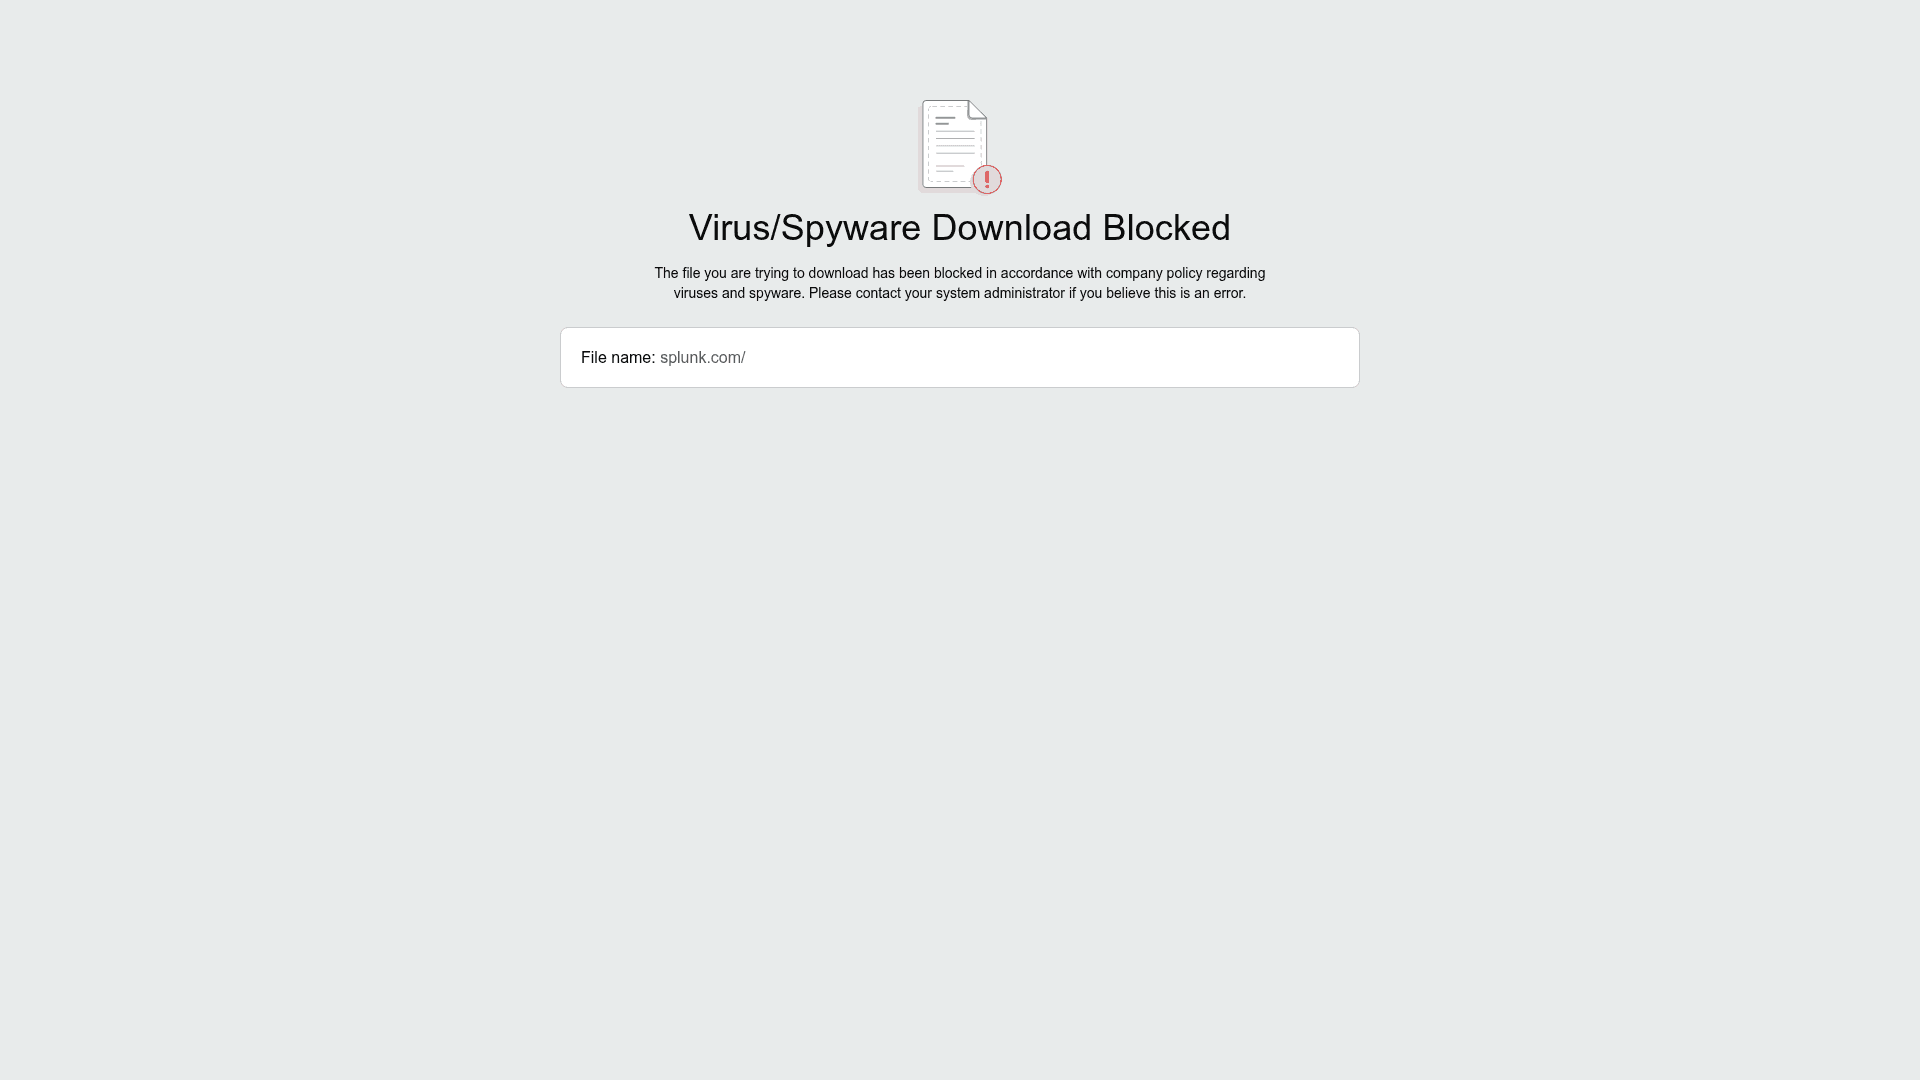Image resolution: width=1920 pixels, height=1080 pixels.
Task: Select the word "Virus/Spyware" in the heading
Action: click(805, 228)
